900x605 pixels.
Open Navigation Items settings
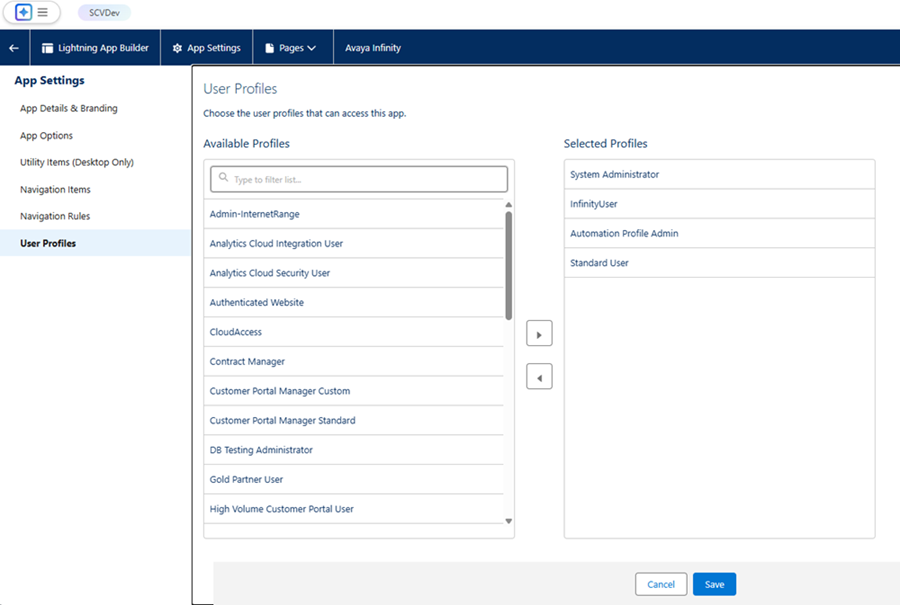coord(55,189)
